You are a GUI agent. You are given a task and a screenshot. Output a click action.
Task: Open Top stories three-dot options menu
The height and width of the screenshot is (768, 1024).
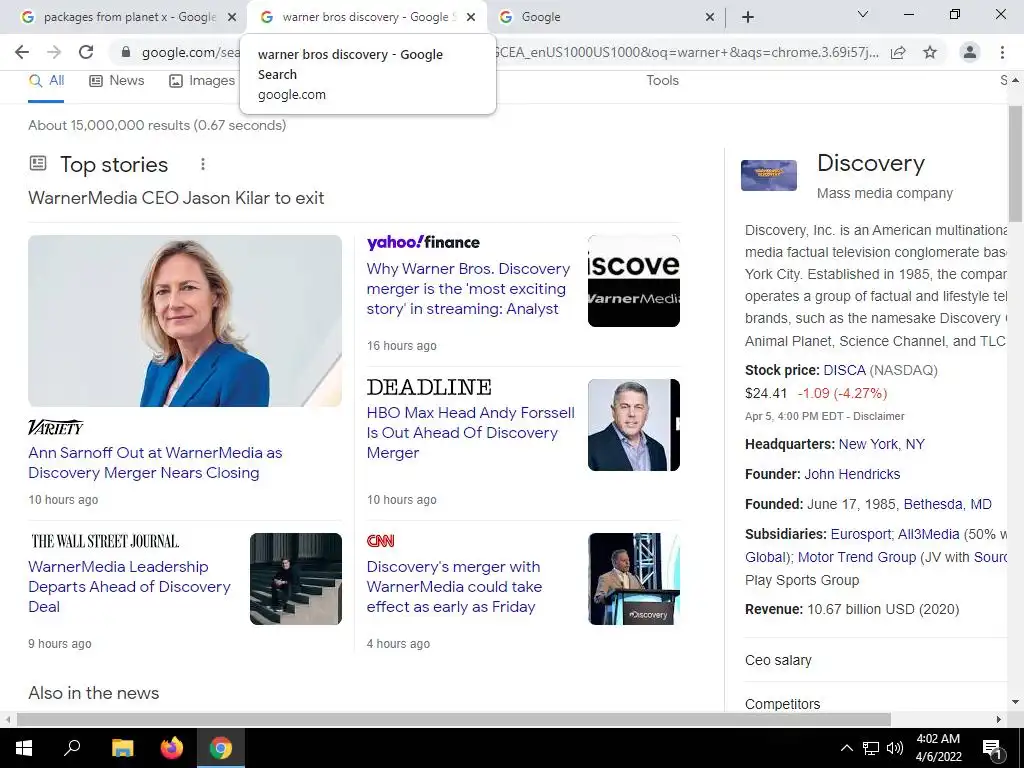click(202, 164)
